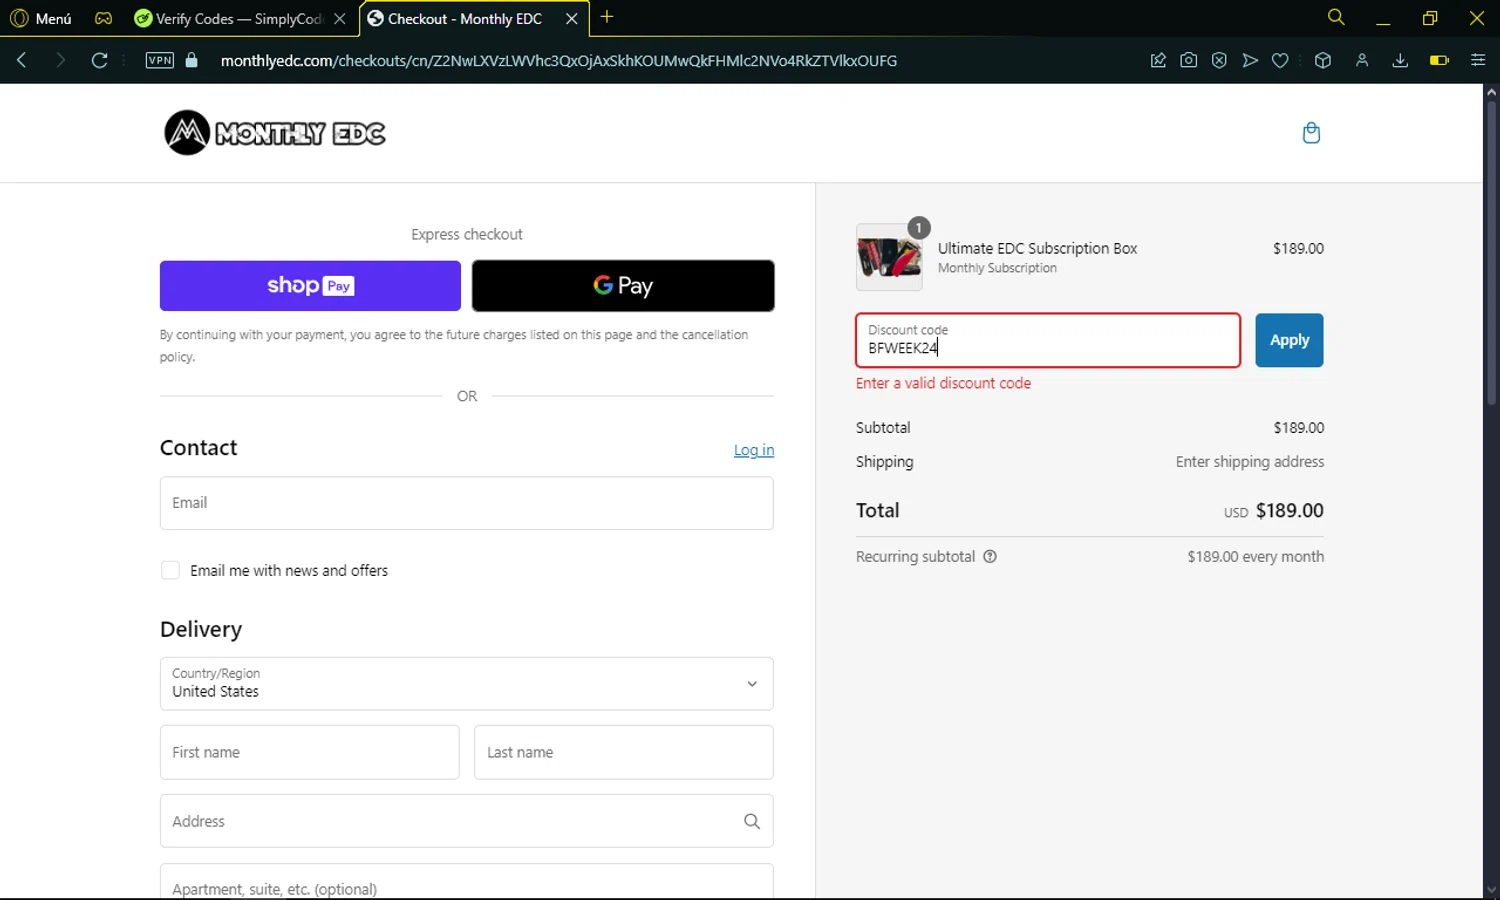1500x900 pixels.
Task: Close the Checkout - Monthly EDC tab
Action: [572, 18]
